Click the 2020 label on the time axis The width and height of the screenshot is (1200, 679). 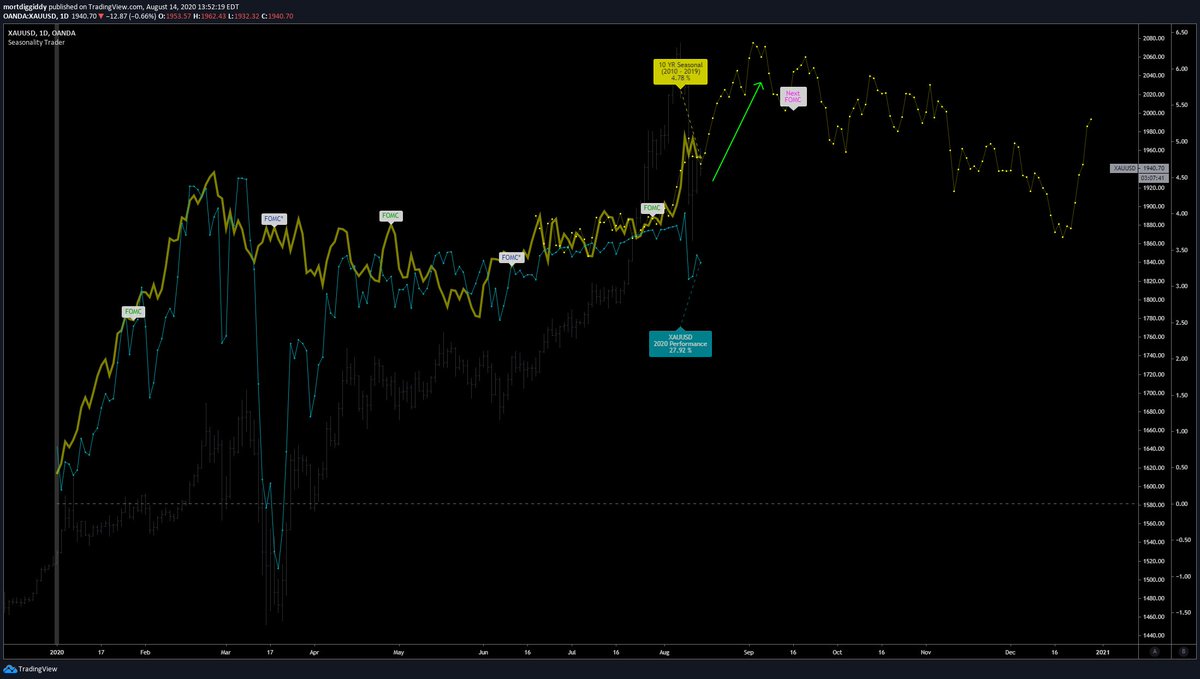56,651
